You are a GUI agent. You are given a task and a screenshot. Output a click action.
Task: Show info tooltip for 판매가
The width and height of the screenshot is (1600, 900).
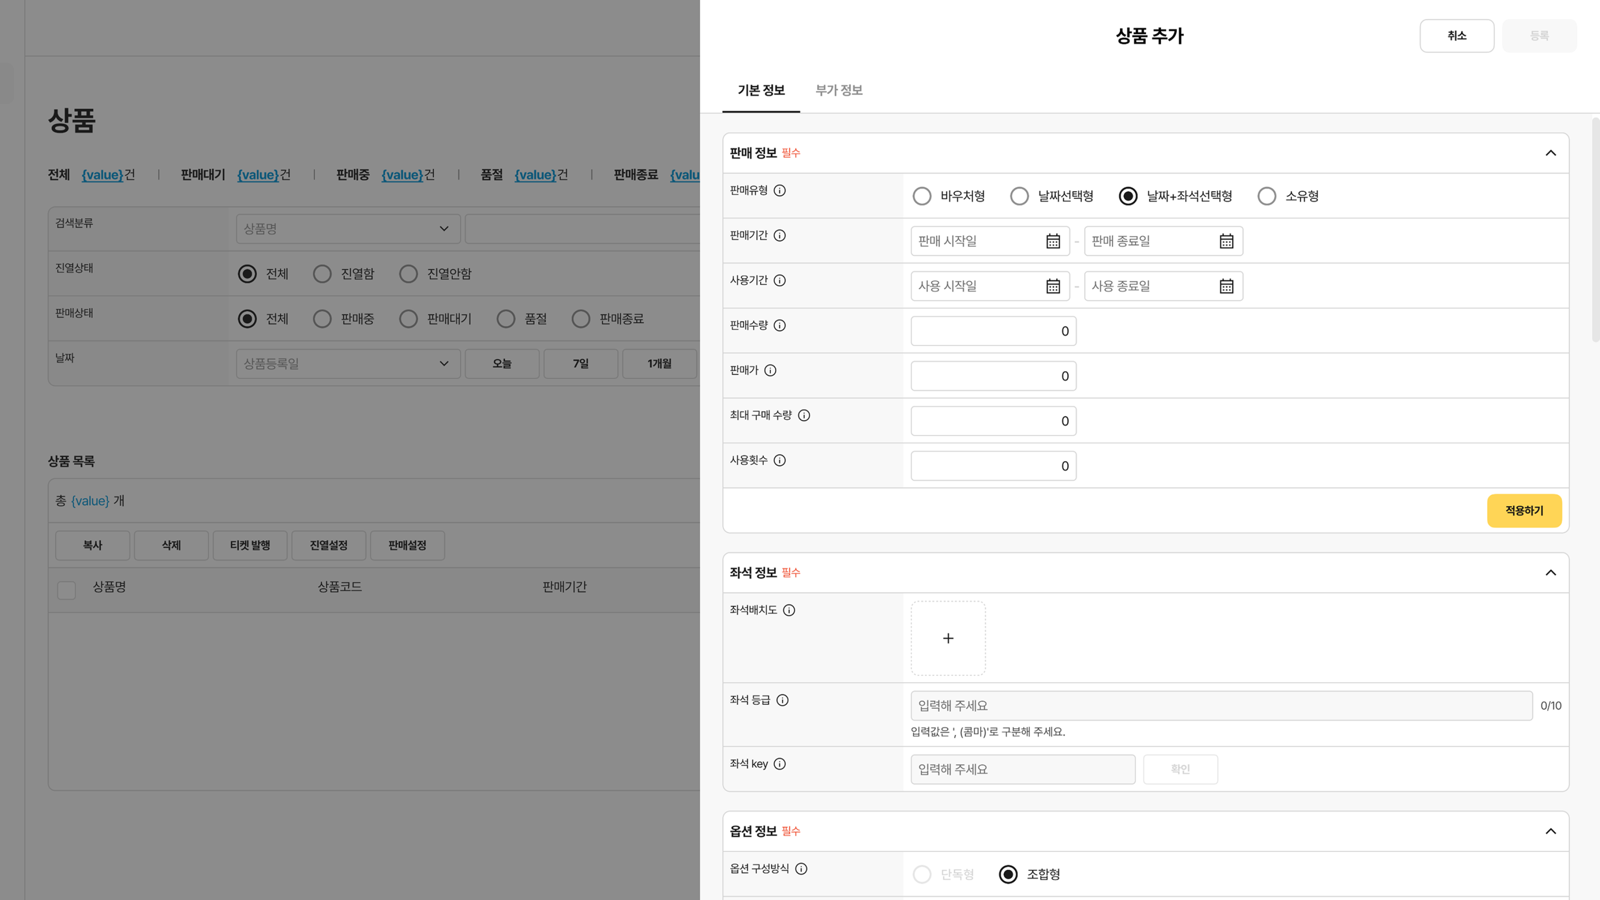(x=770, y=370)
